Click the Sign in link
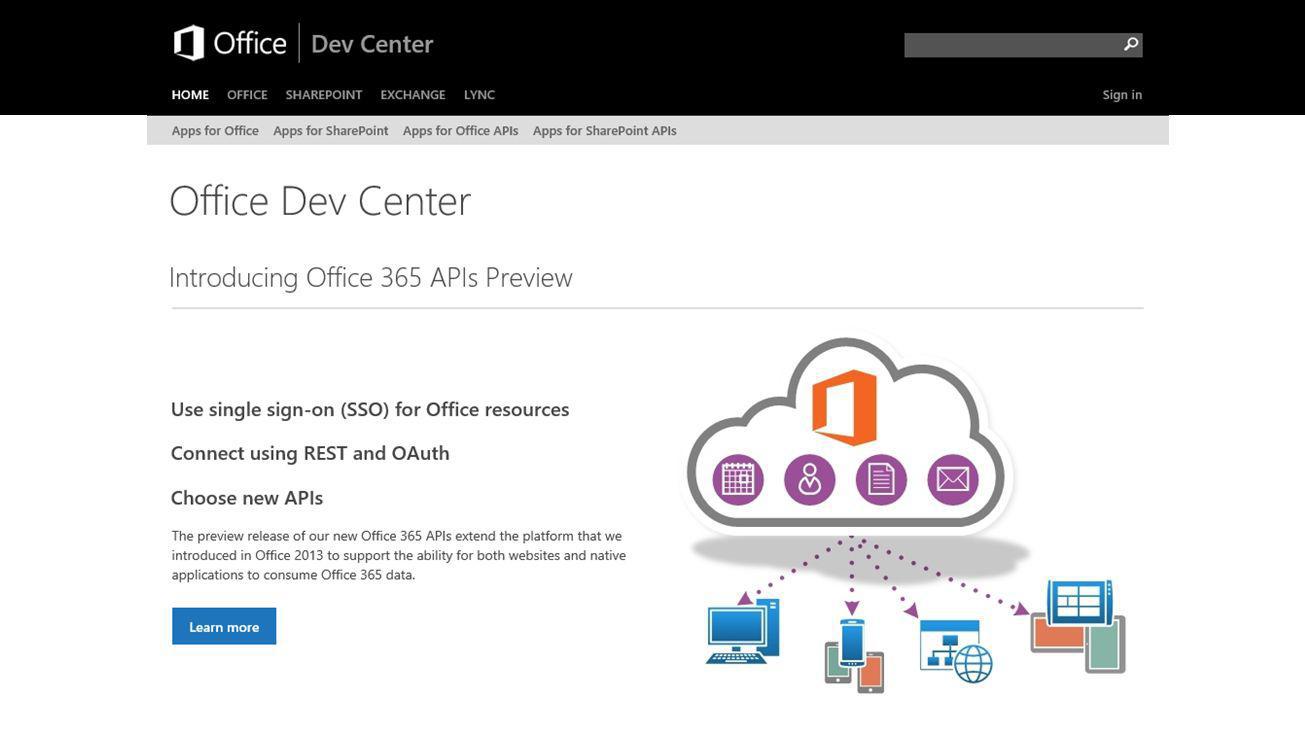Viewport: 1305px width, 734px height. (1122, 95)
